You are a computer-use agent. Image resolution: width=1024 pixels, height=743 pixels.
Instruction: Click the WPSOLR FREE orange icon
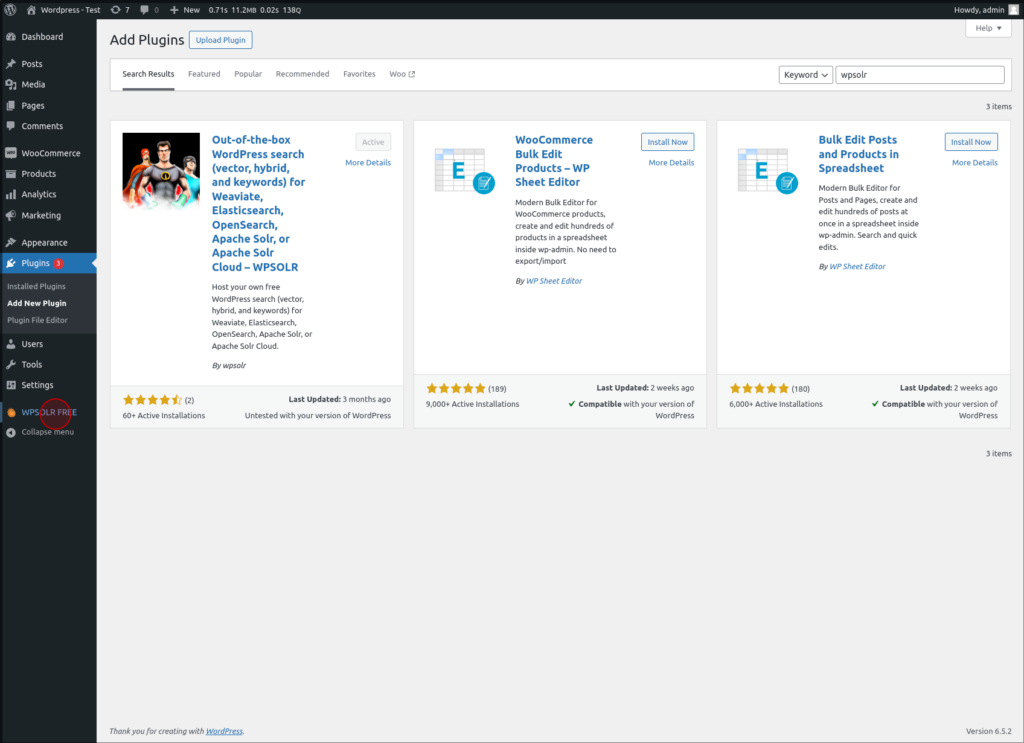click(x=11, y=413)
